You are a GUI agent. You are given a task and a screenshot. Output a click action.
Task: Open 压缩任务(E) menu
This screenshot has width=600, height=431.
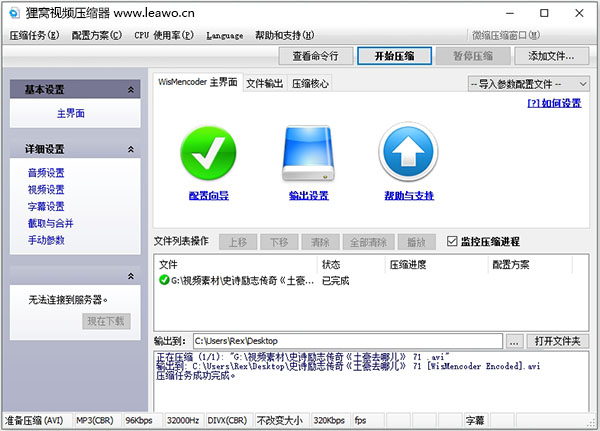(x=34, y=35)
